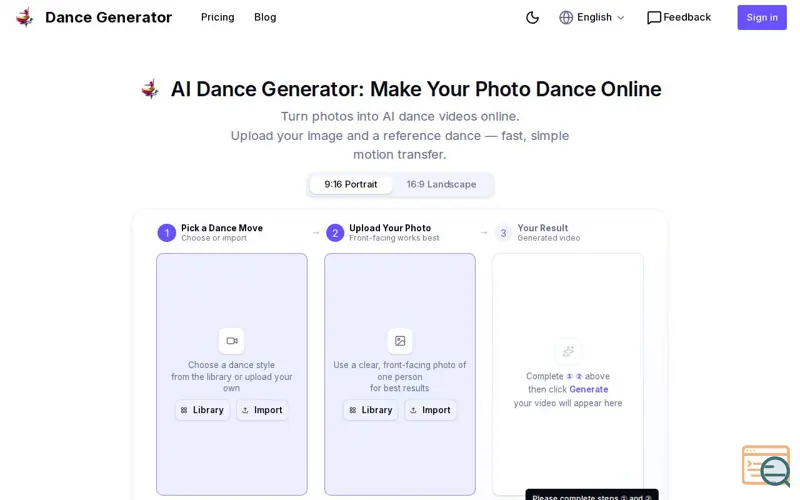Open the Blog page
Viewport: 800px width, 500px height.
coord(265,17)
